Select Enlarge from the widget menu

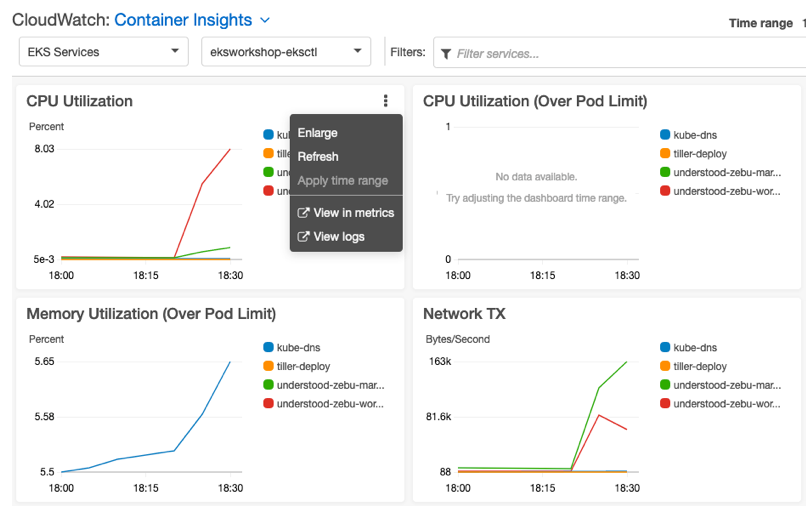(x=318, y=133)
